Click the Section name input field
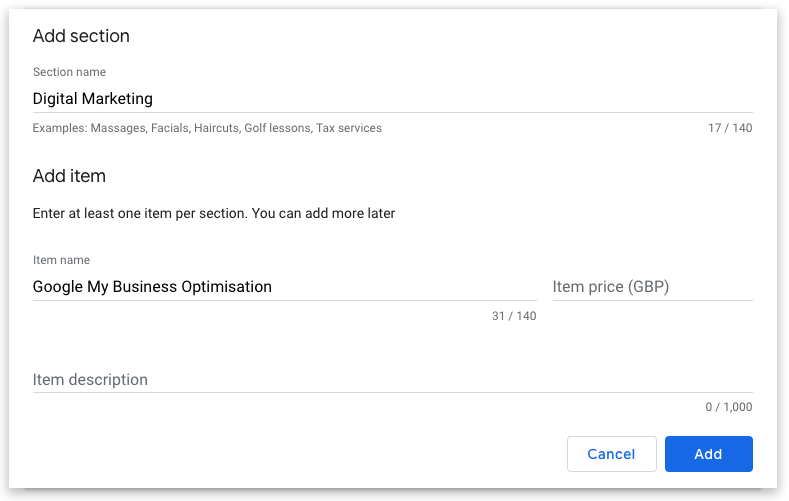 tap(392, 99)
